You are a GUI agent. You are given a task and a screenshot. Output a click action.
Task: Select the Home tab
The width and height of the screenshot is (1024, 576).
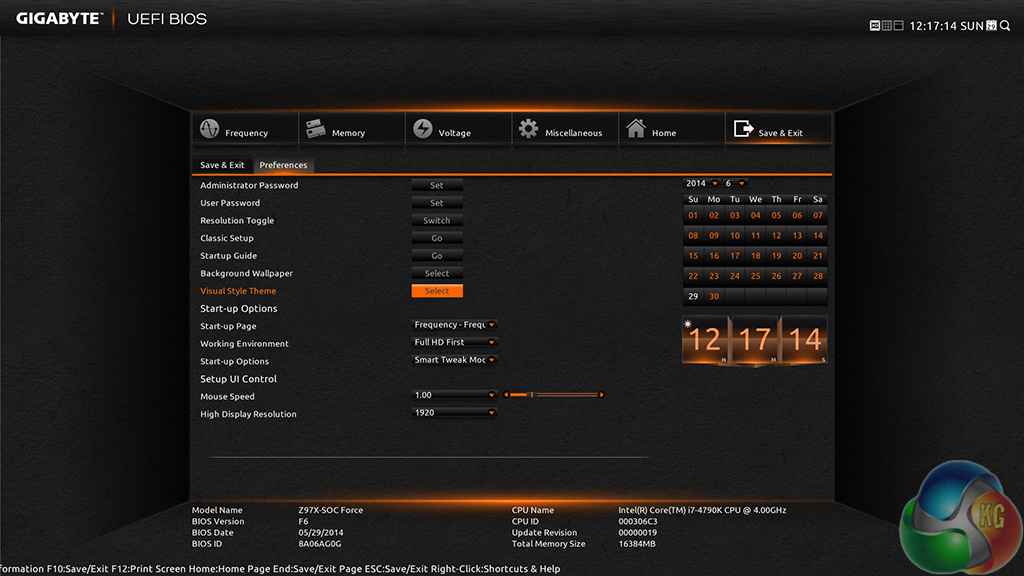671,129
